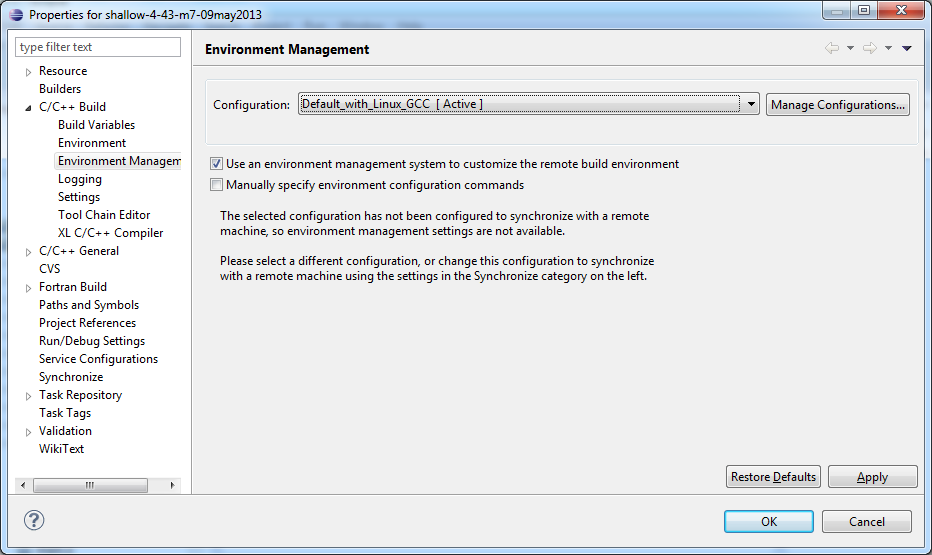Image resolution: width=932 pixels, height=555 pixels.
Task: Open the Configuration dropdown list
Action: click(751, 104)
